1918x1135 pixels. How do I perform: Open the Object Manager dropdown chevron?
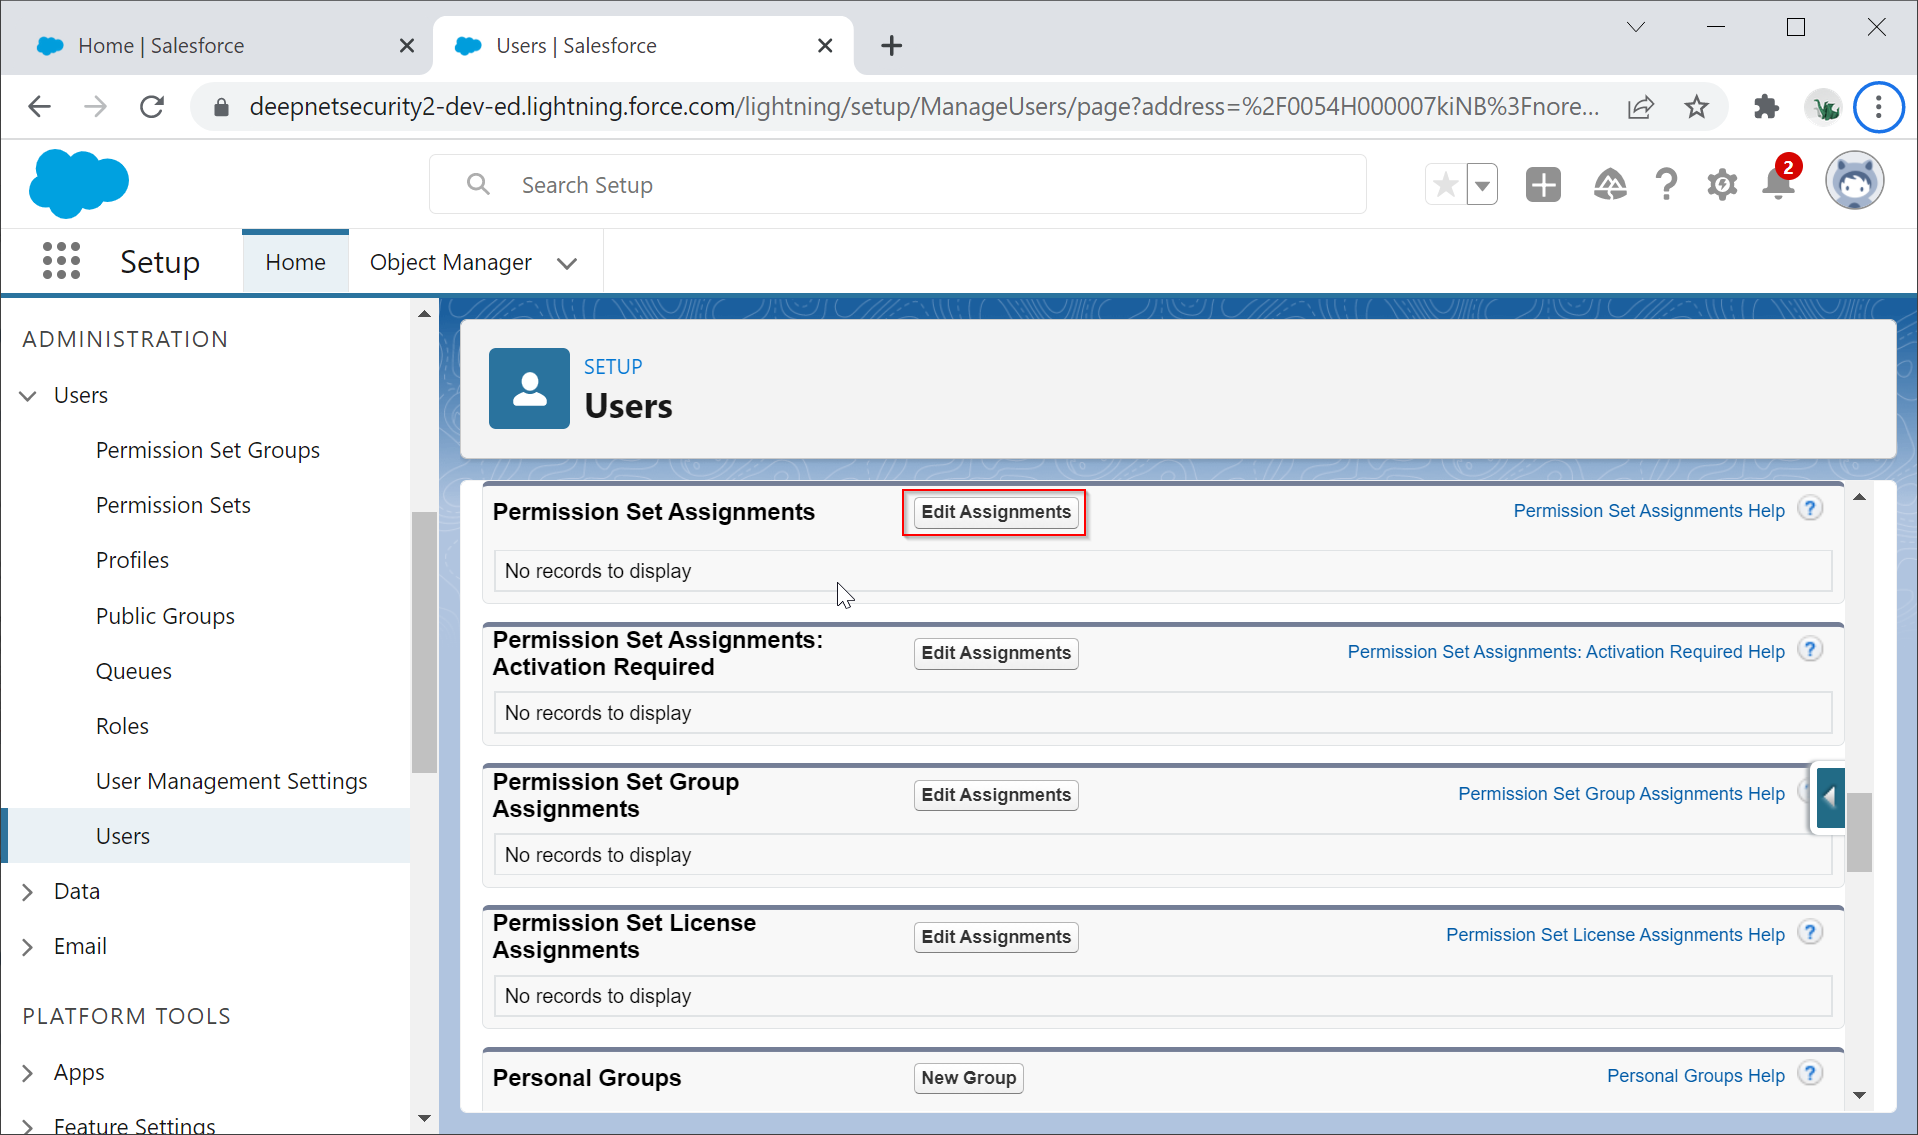coord(567,263)
